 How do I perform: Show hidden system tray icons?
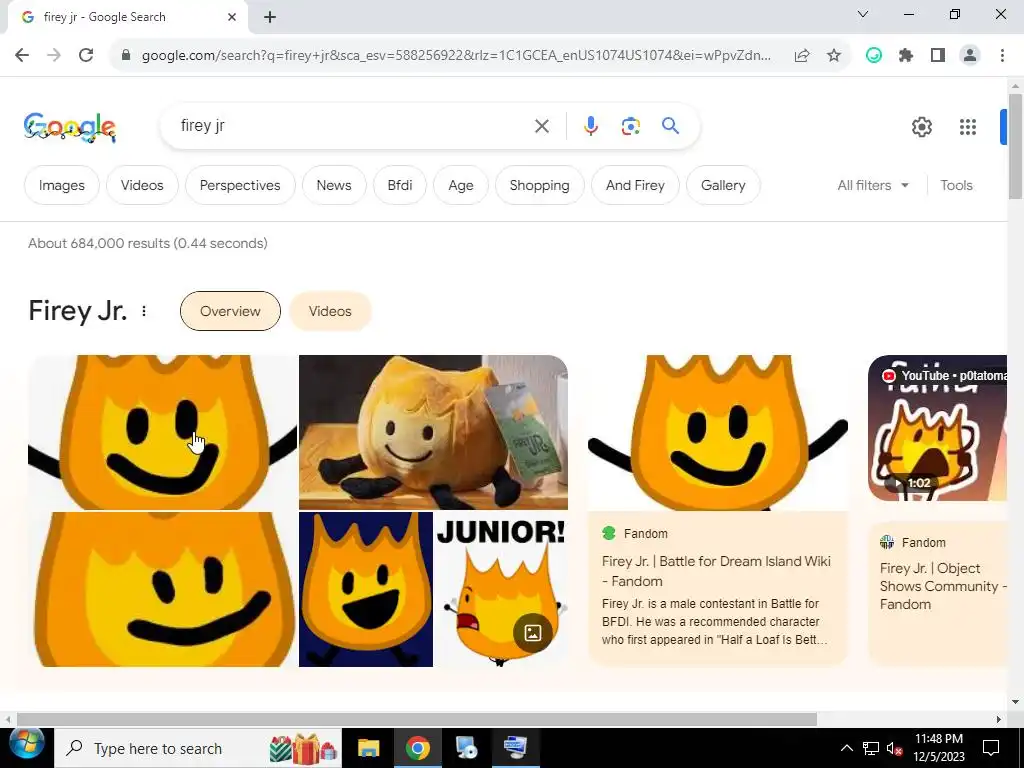coord(846,748)
